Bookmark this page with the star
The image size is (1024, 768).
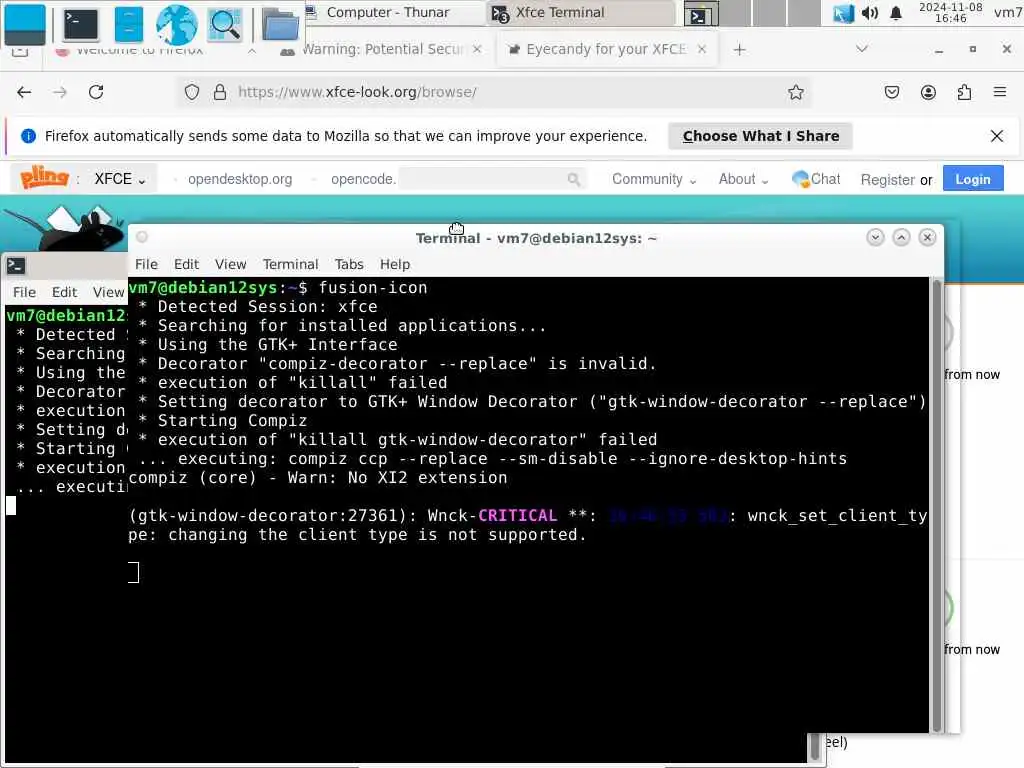[x=795, y=92]
